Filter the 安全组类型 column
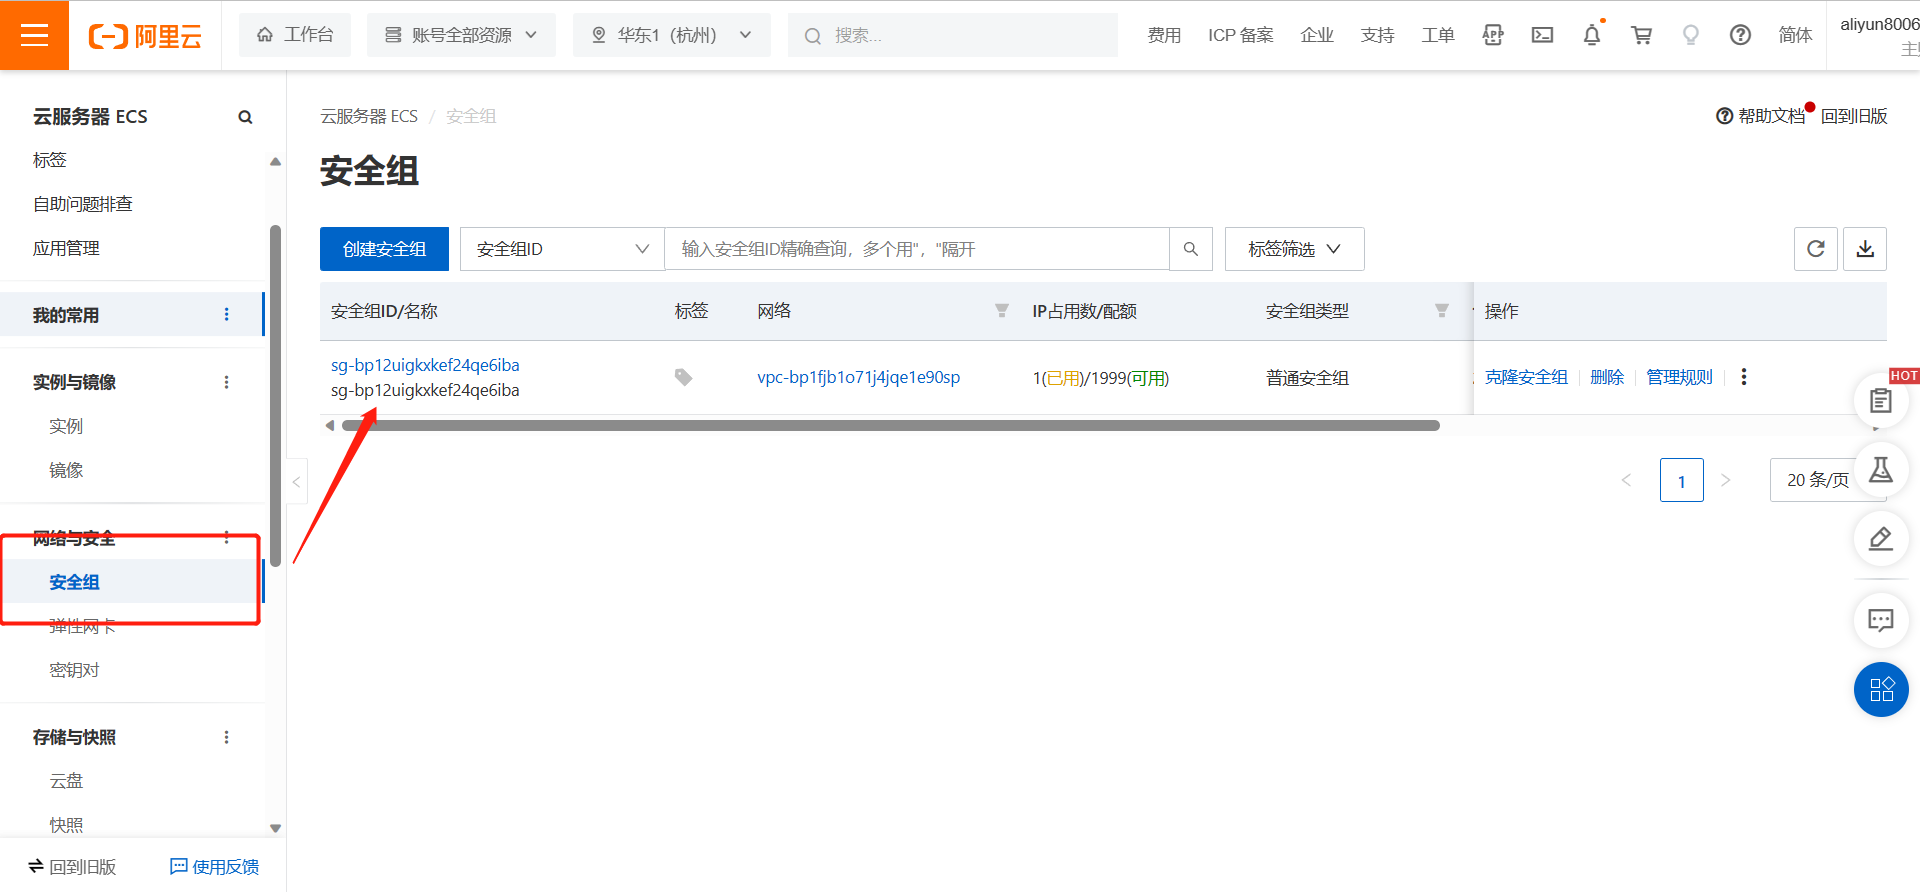The height and width of the screenshot is (892, 1920). click(1441, 311)
